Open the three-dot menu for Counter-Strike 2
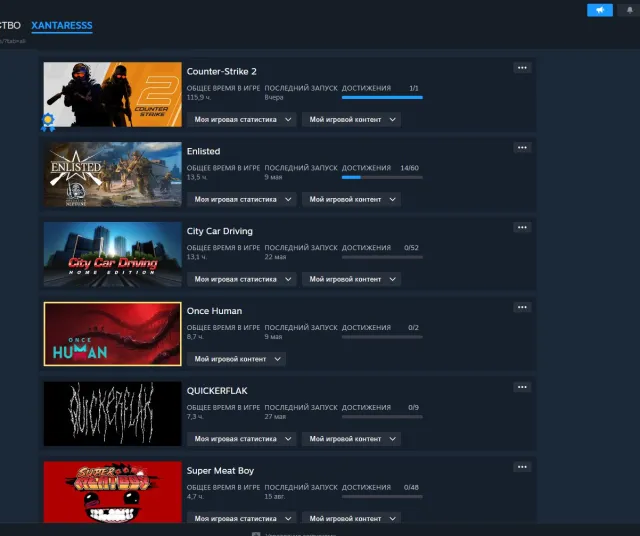Image resolution: width=640 pixels, height=536 pixels. click(x=522, y=68)
